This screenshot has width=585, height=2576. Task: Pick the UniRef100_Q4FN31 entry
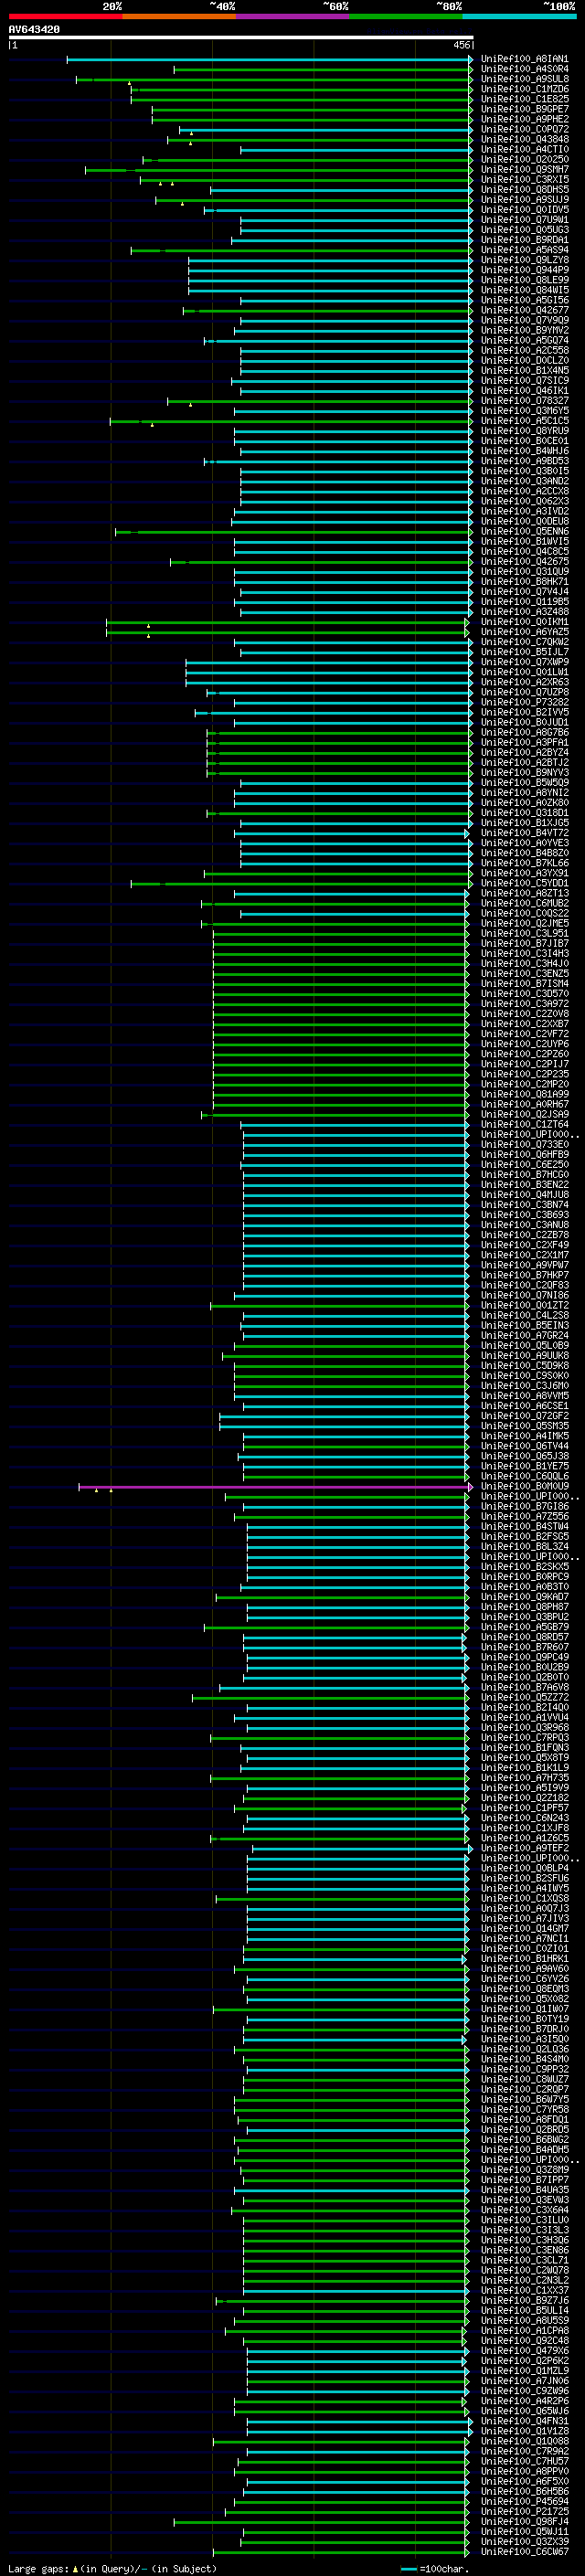[525, 2420]
